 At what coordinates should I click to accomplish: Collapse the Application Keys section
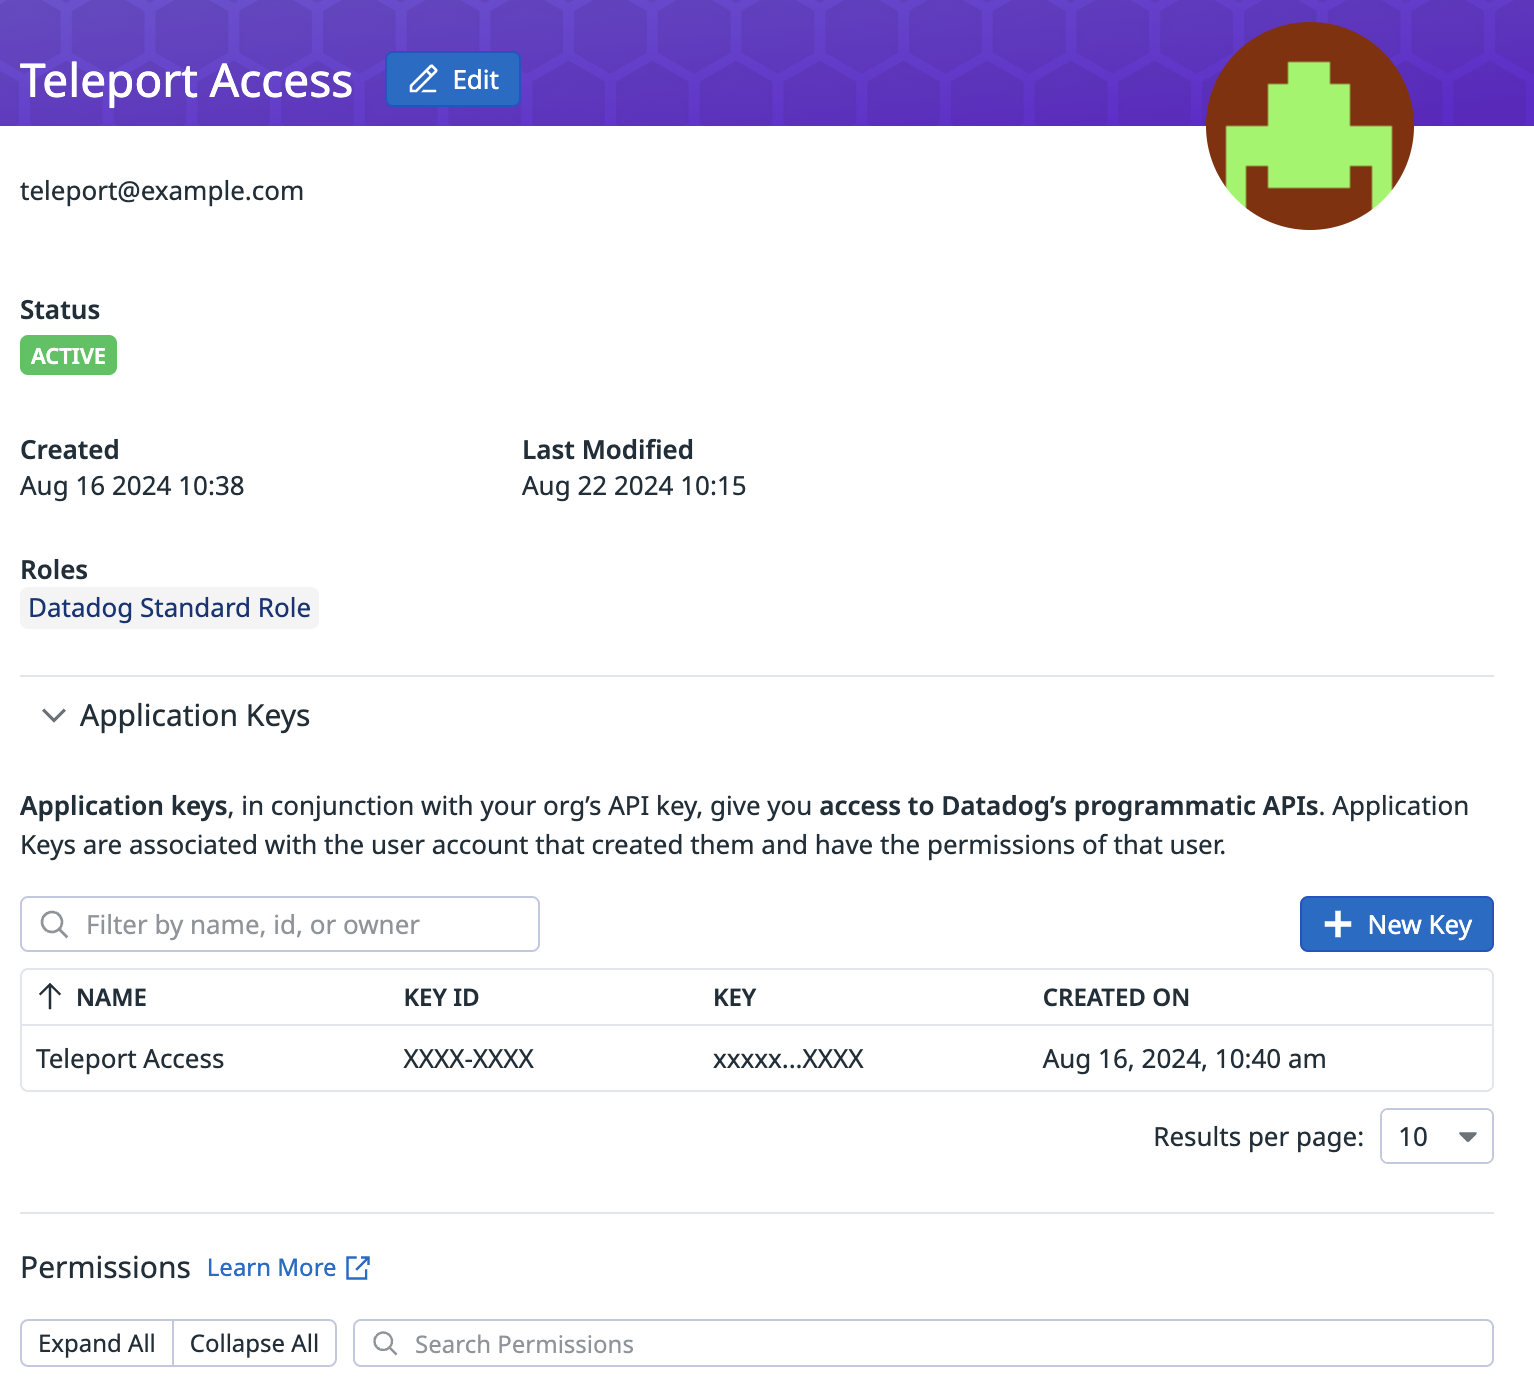pos(54,715)
